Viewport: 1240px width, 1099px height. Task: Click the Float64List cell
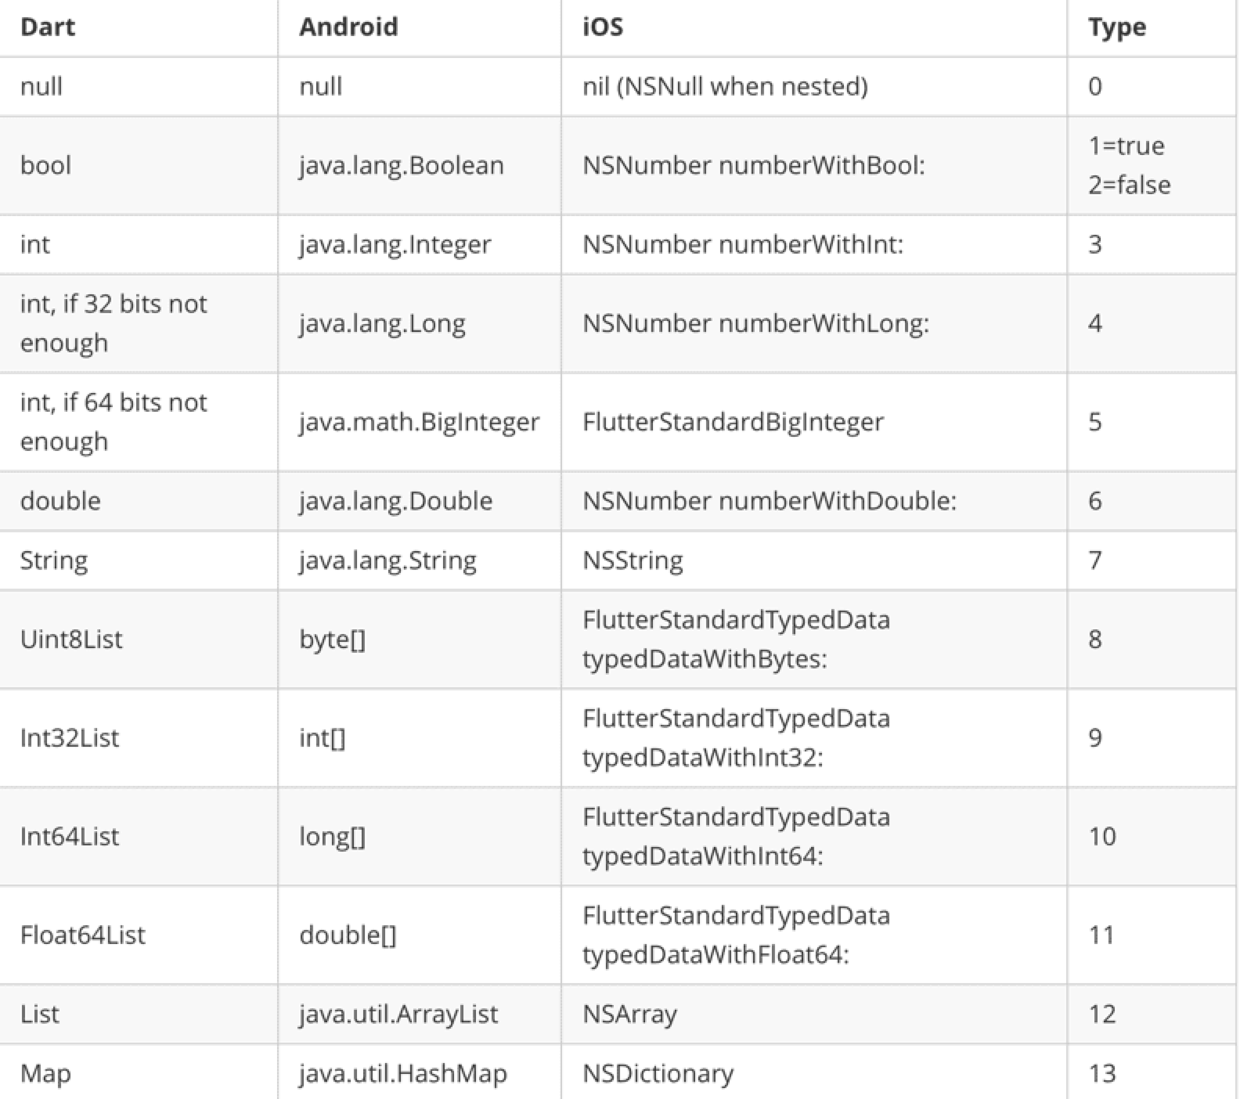pos(82,935)
